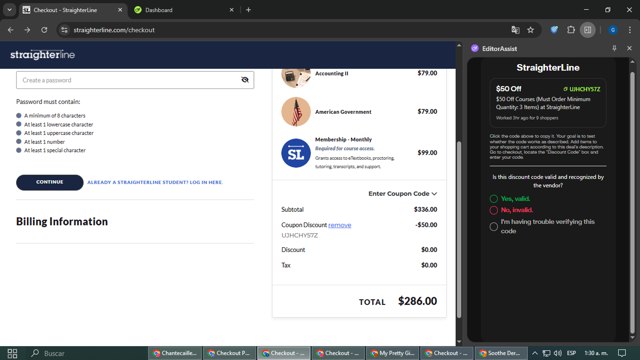Focus the Create a password field
The width and height of the screenshot is (640, 360).
[135, 80]
